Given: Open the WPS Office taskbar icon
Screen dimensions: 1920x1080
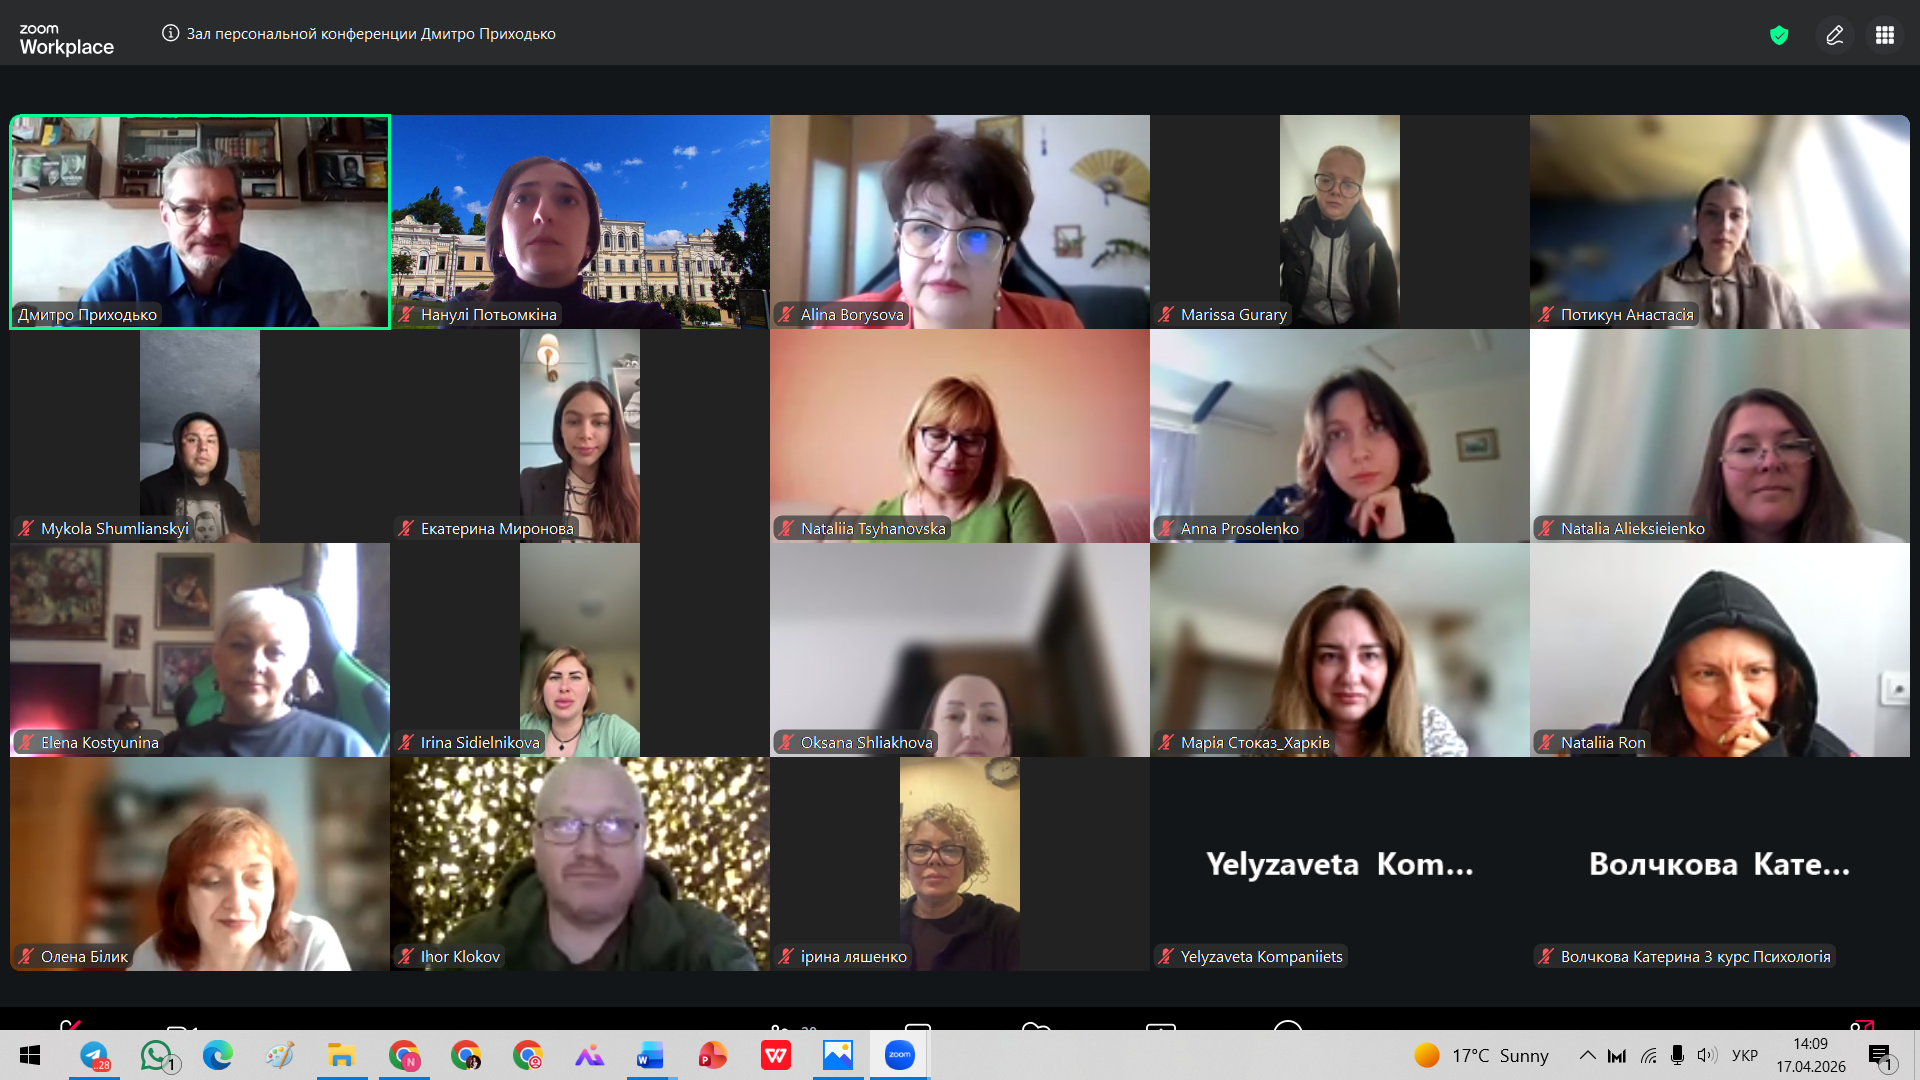Looking at the screenshot, I should pos(775,1055).
